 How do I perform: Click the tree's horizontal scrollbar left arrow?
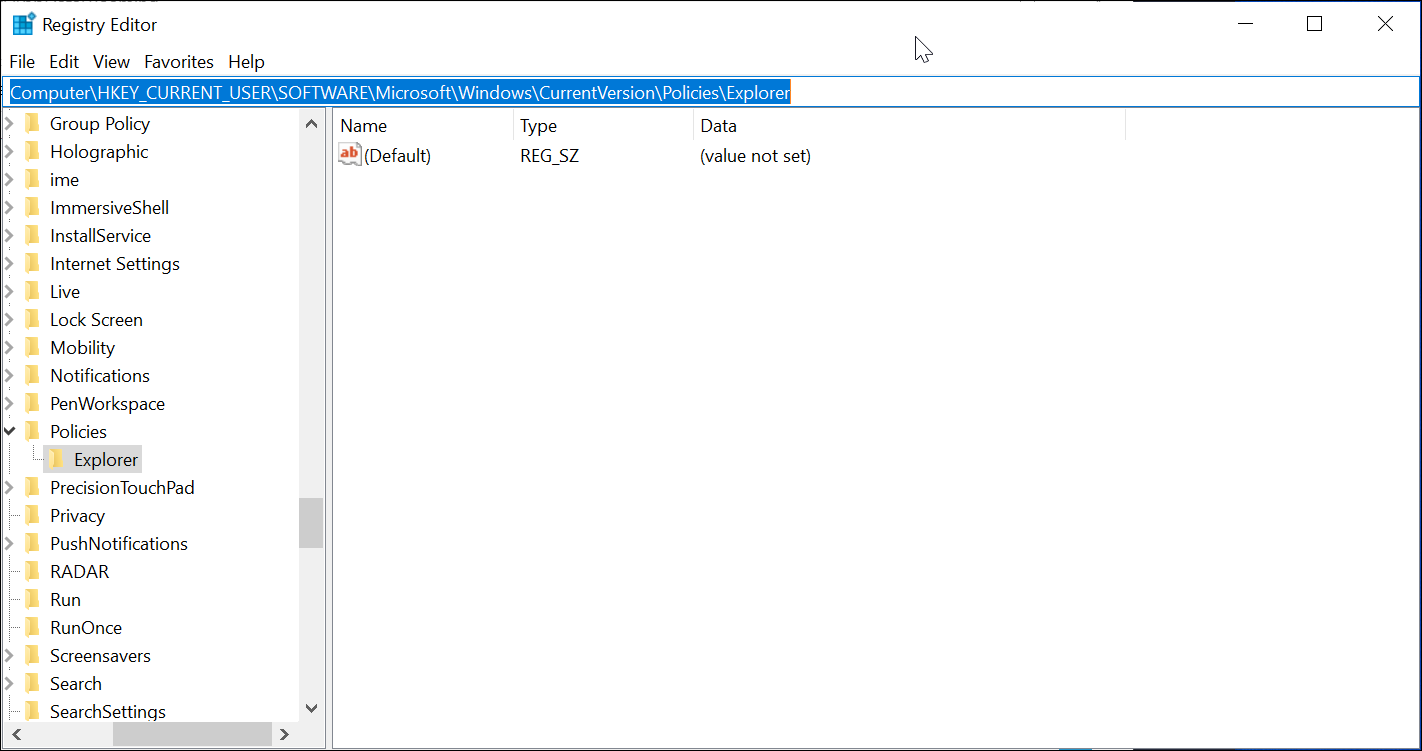[x=14, y=734]
